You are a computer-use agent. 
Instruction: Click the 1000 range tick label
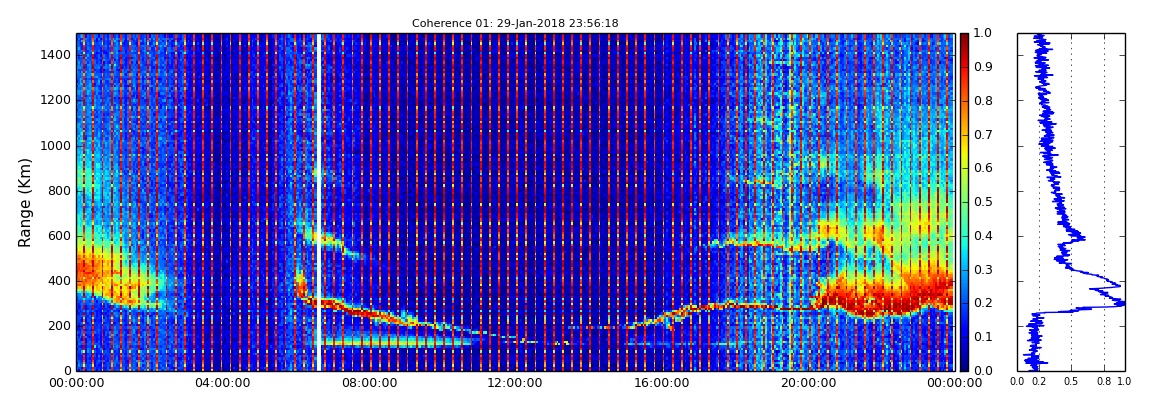(56, 145)
